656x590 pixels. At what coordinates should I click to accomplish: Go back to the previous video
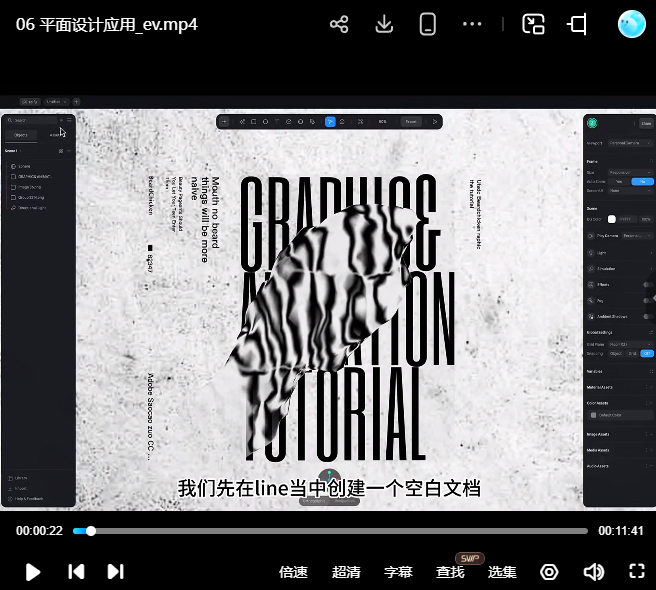76,572
